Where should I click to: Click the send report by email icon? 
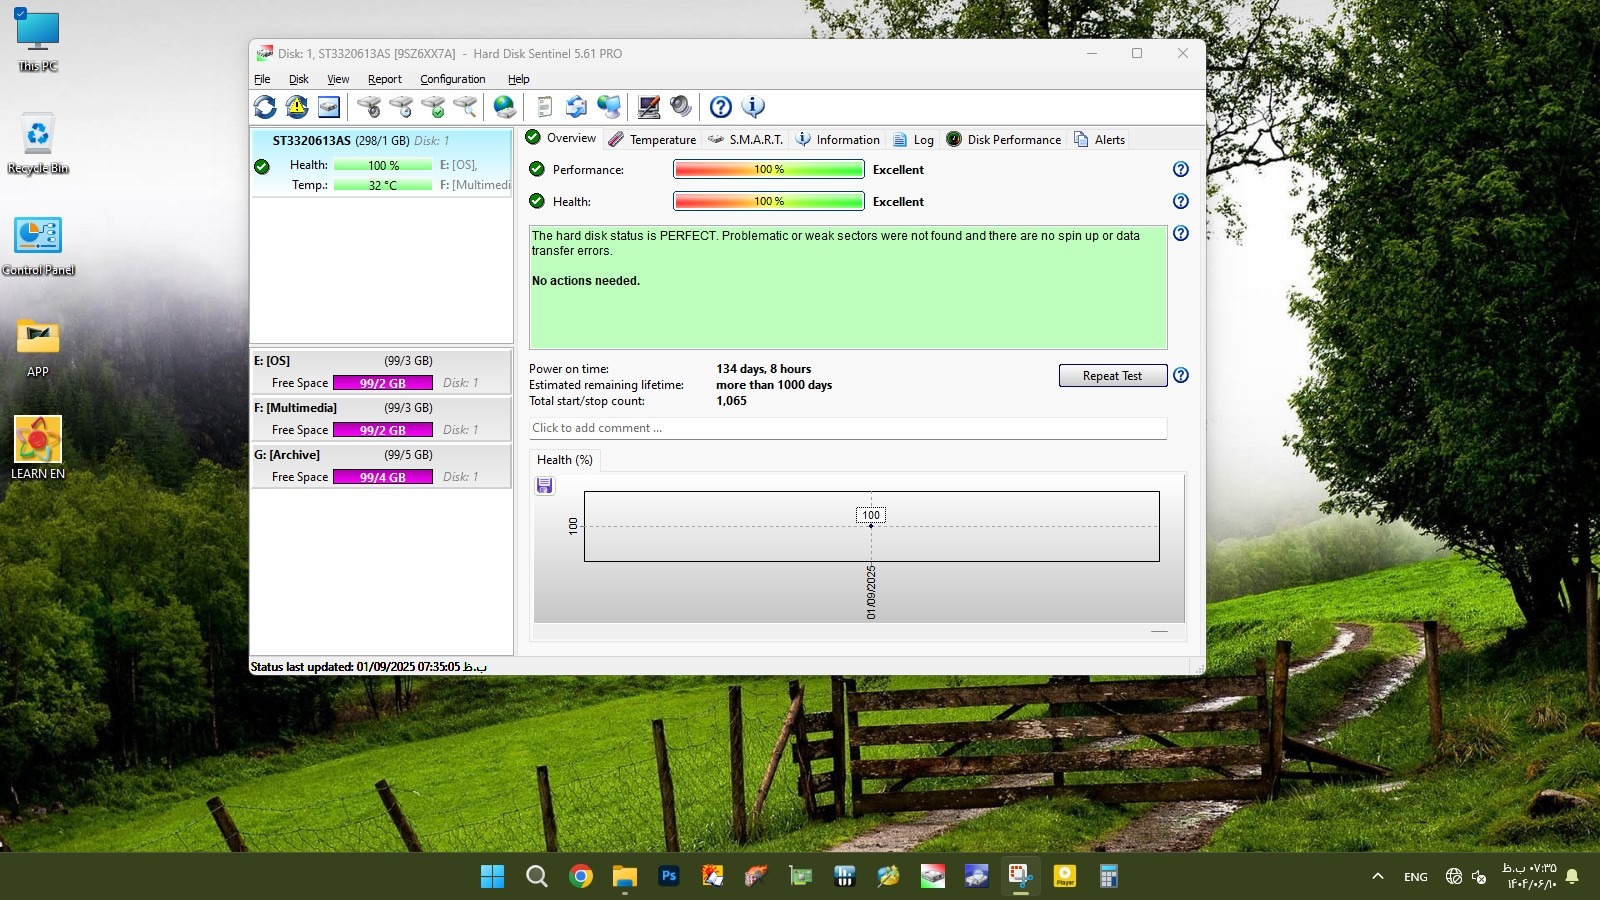577,107
